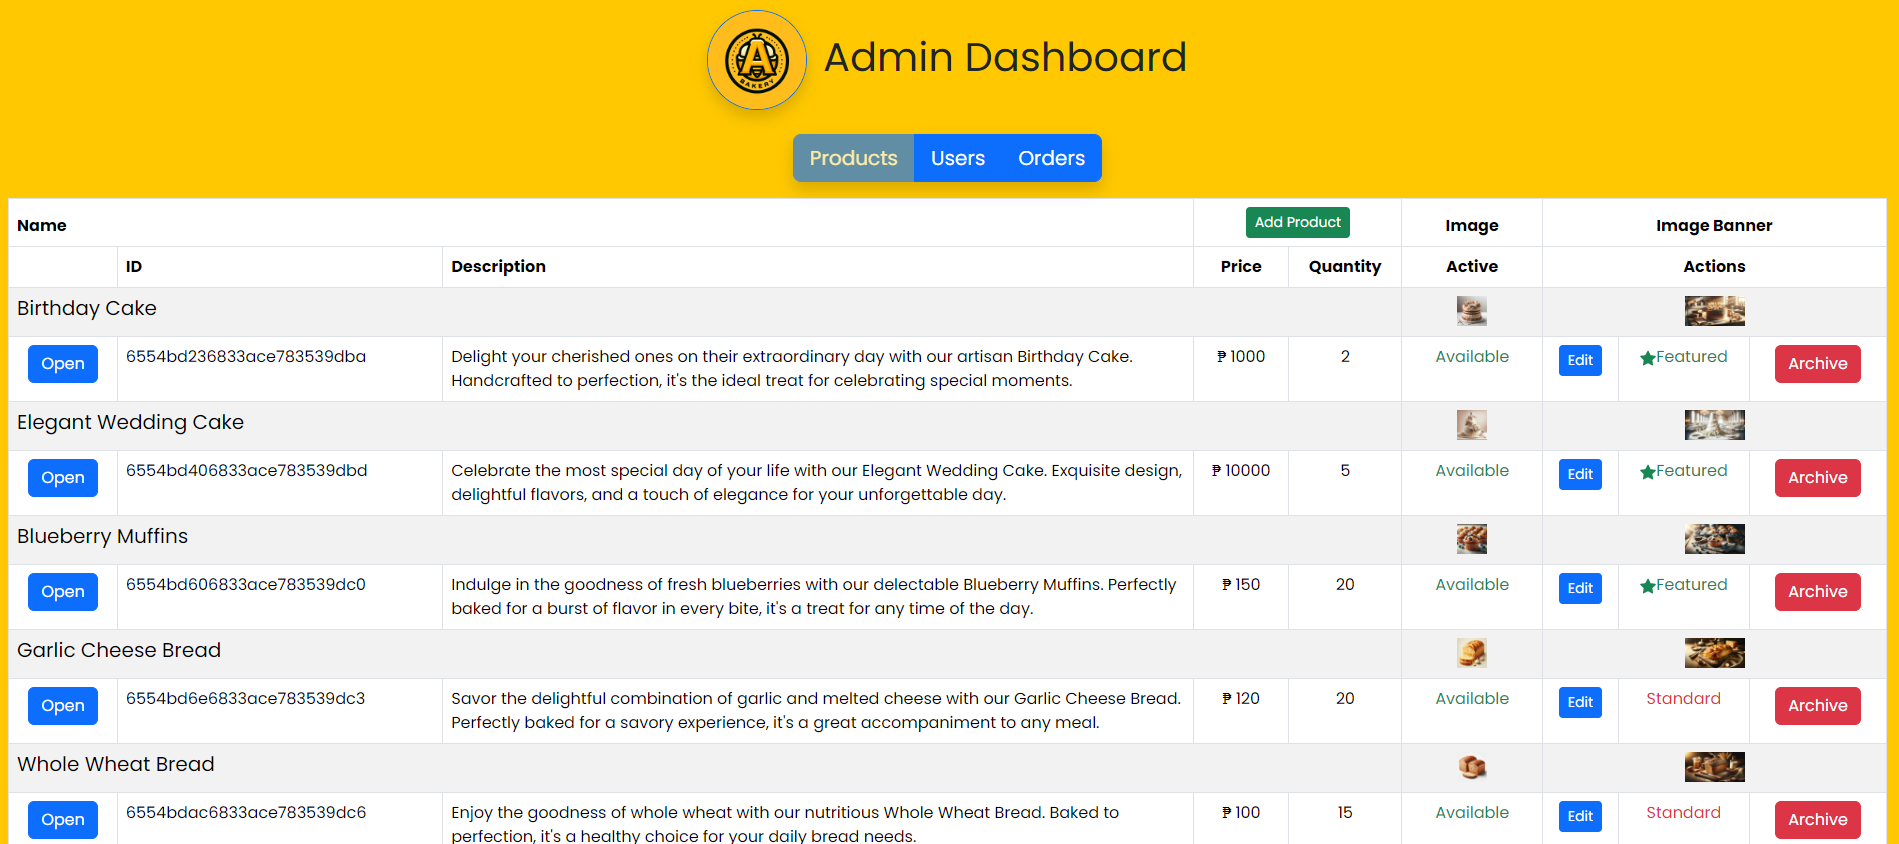Click the Birthday Cake banner thumbnail

(x=1714, y=311)
